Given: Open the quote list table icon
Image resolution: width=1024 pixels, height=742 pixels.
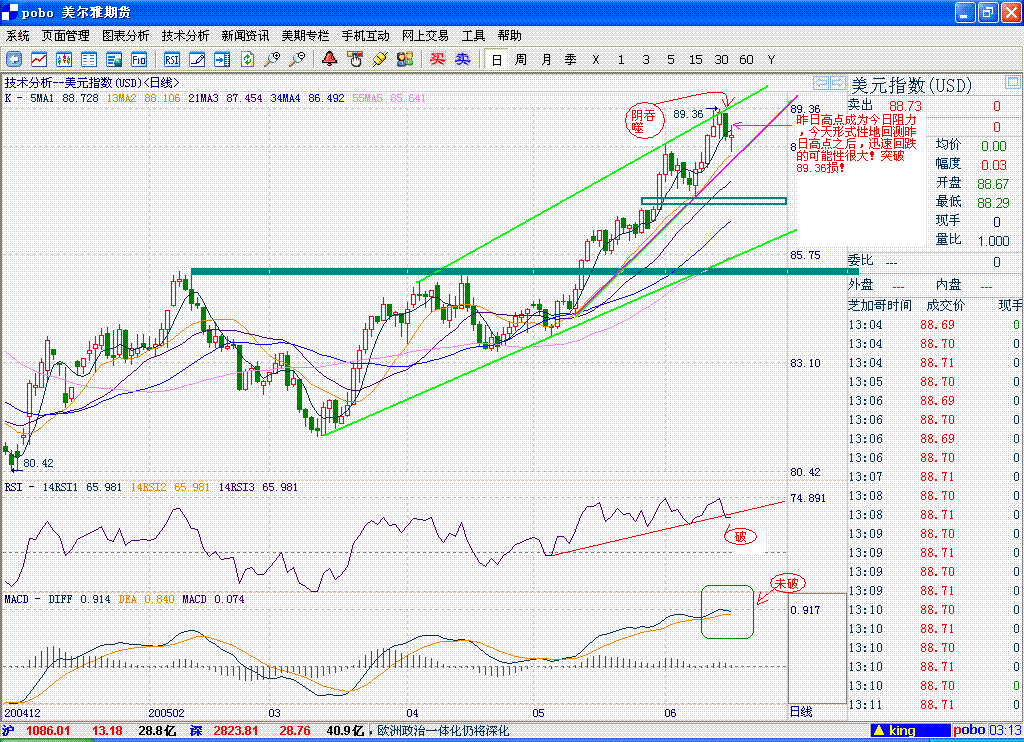Looking at the screenshot, I should click(89, 59).
